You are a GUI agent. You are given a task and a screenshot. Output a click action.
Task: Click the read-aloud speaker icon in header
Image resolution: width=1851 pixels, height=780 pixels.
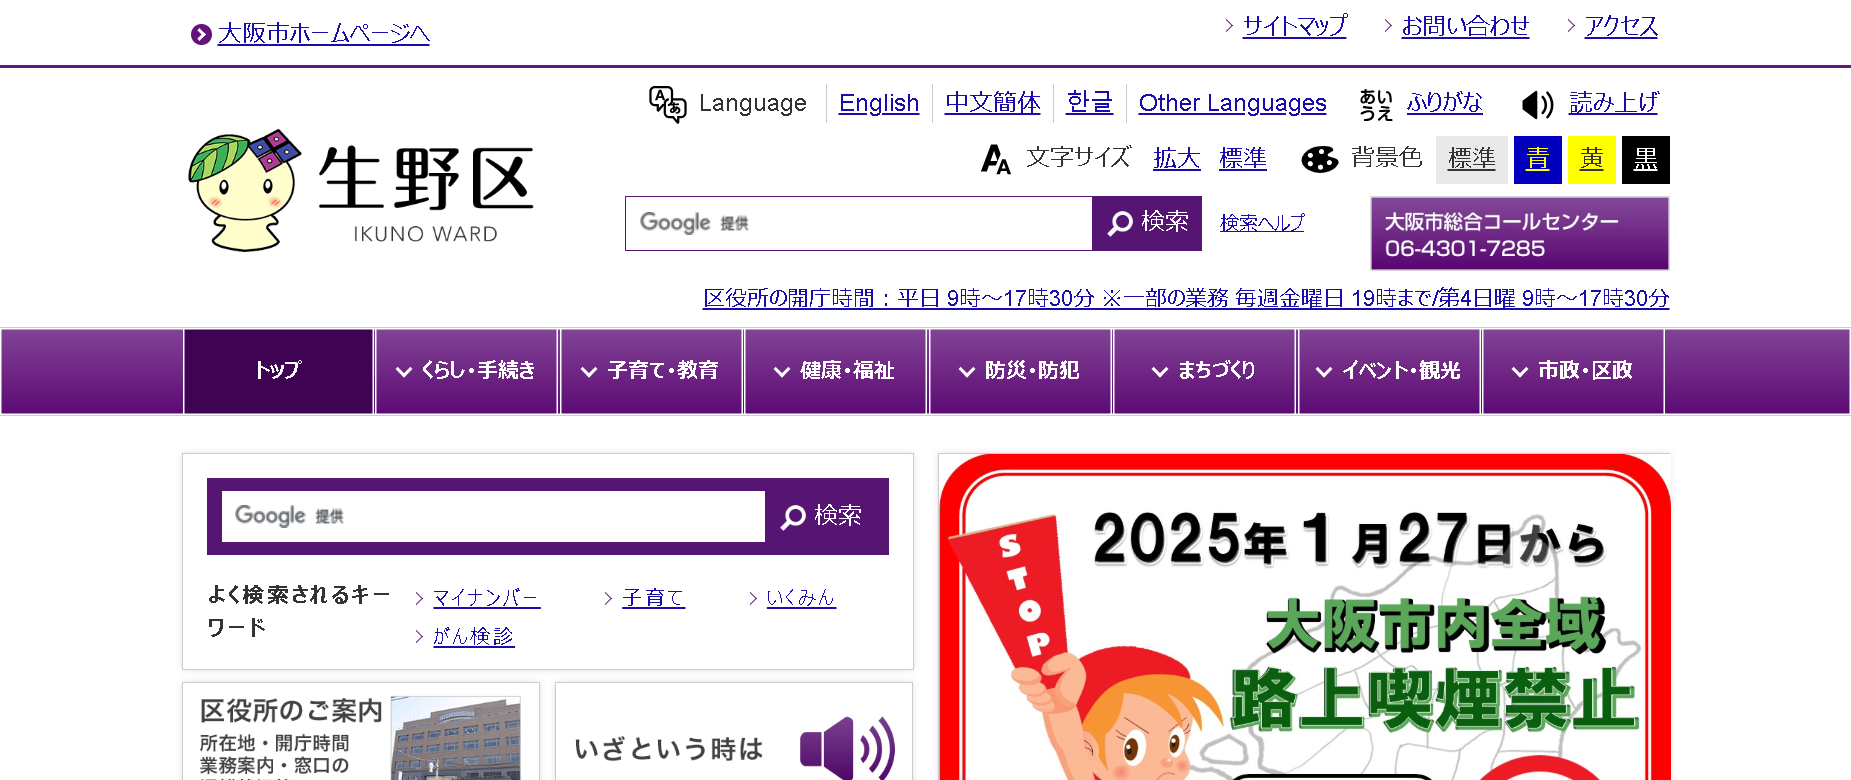click(1538, 104)
